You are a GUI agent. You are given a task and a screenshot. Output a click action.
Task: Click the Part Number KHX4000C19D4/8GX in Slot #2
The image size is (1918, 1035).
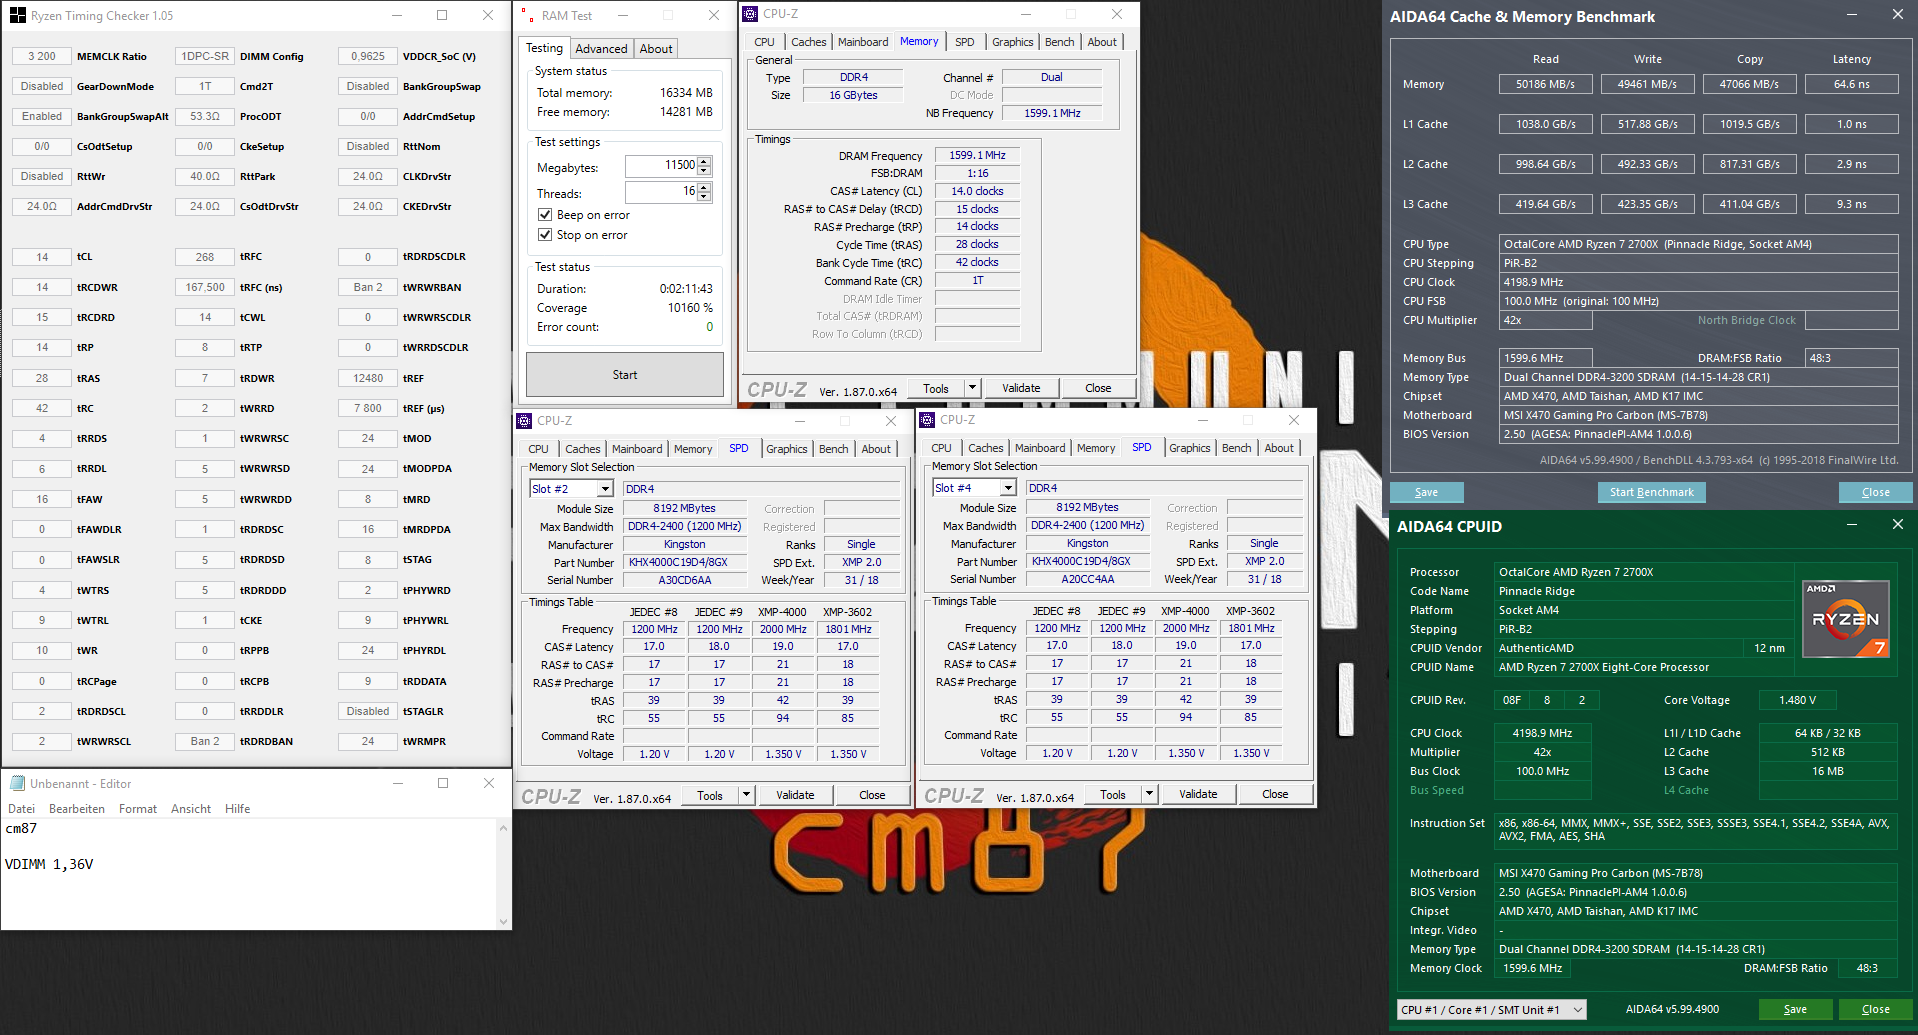684,562
